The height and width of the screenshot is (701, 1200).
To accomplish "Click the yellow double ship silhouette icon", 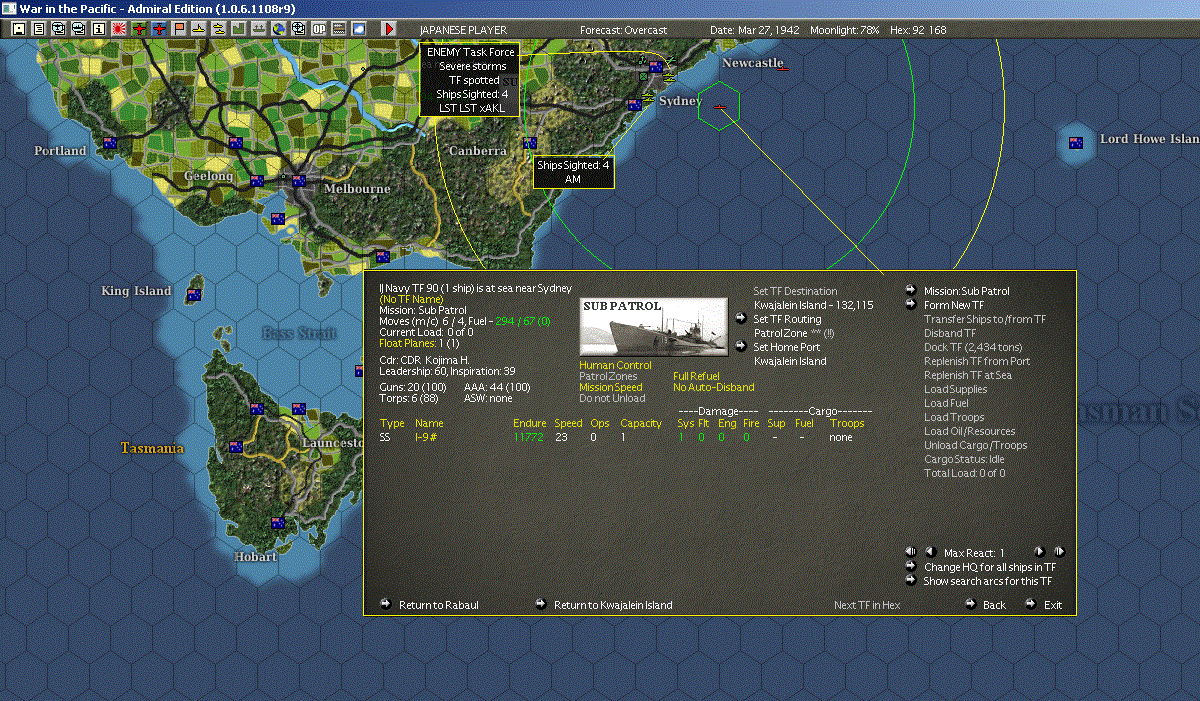I will (x=218, y=29).
